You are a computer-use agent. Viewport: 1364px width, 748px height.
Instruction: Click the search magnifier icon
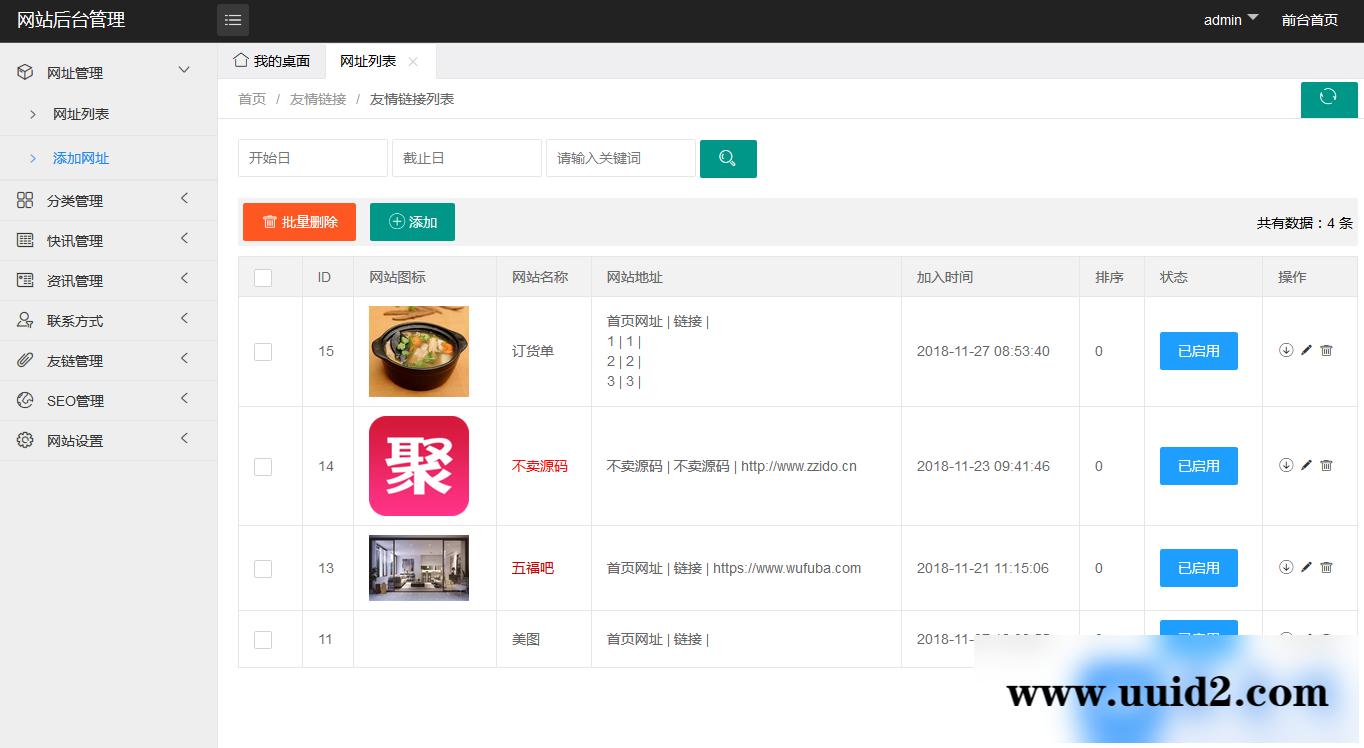pyautogui.click(x=728, y=158)
